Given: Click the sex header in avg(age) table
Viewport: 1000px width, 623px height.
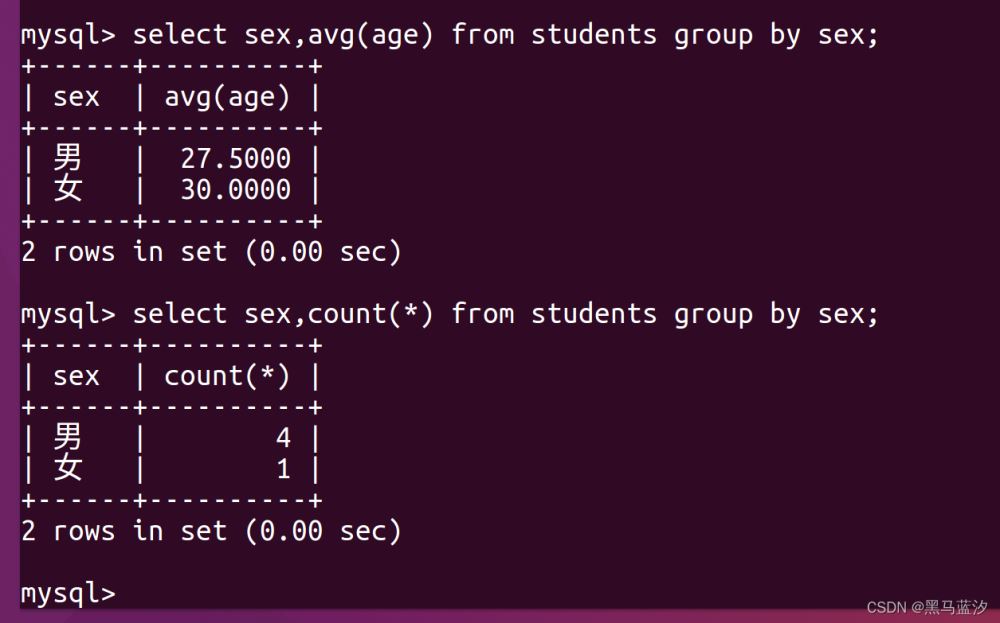Looking at the screenshot, I should [x=76, y=97].
